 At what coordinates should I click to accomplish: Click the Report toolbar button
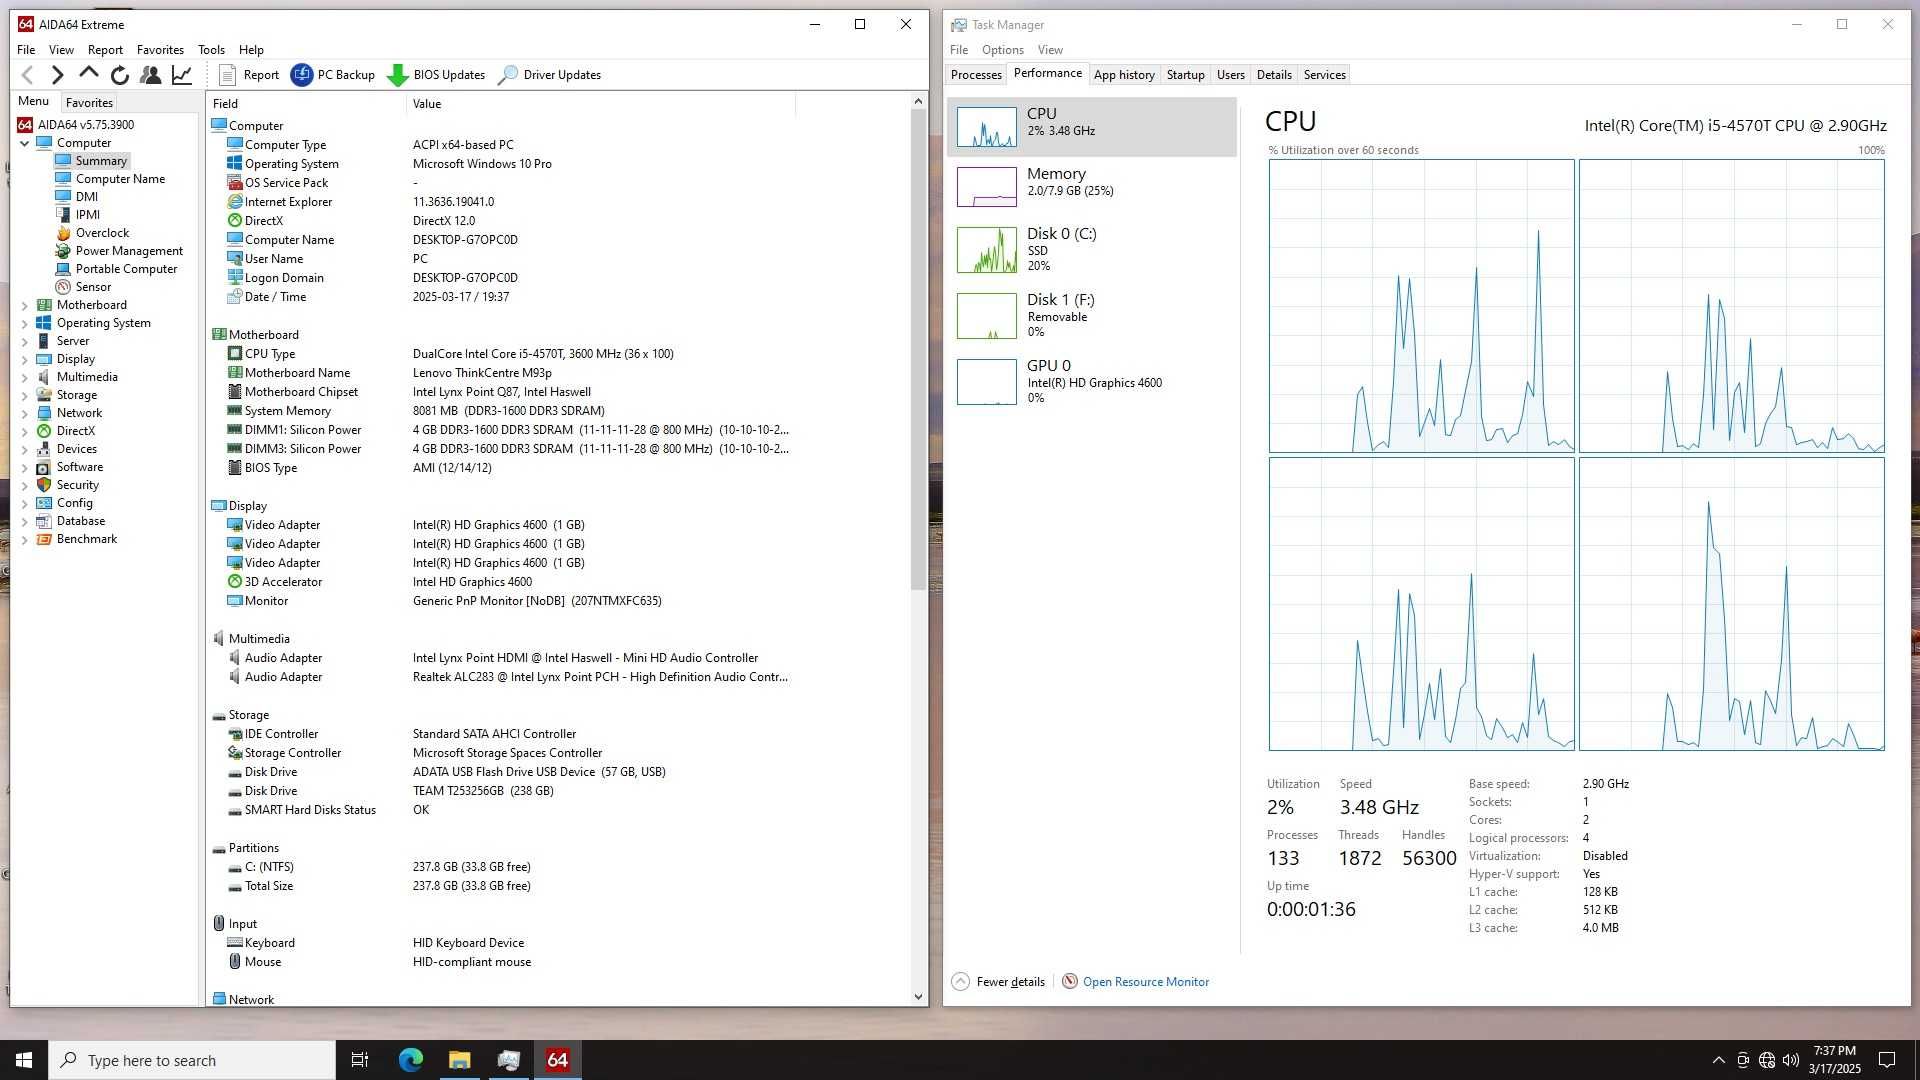[x=248, y=75]
